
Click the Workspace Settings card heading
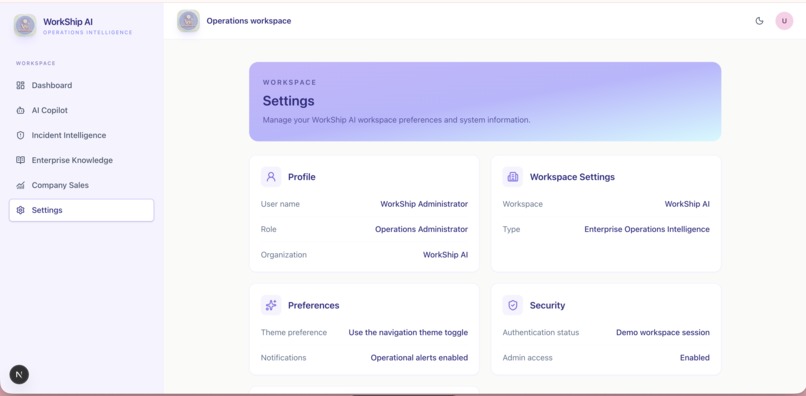[x=572, y=177]
